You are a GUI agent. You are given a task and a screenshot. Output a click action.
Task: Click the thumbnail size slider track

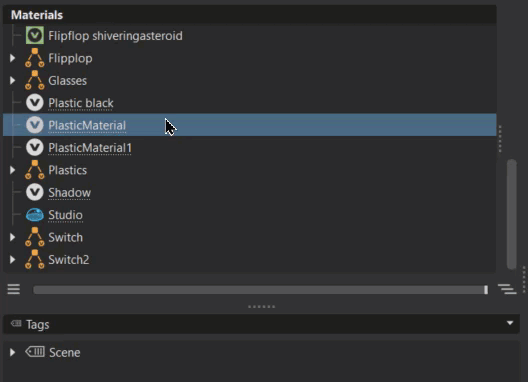[x=261, y=290]
